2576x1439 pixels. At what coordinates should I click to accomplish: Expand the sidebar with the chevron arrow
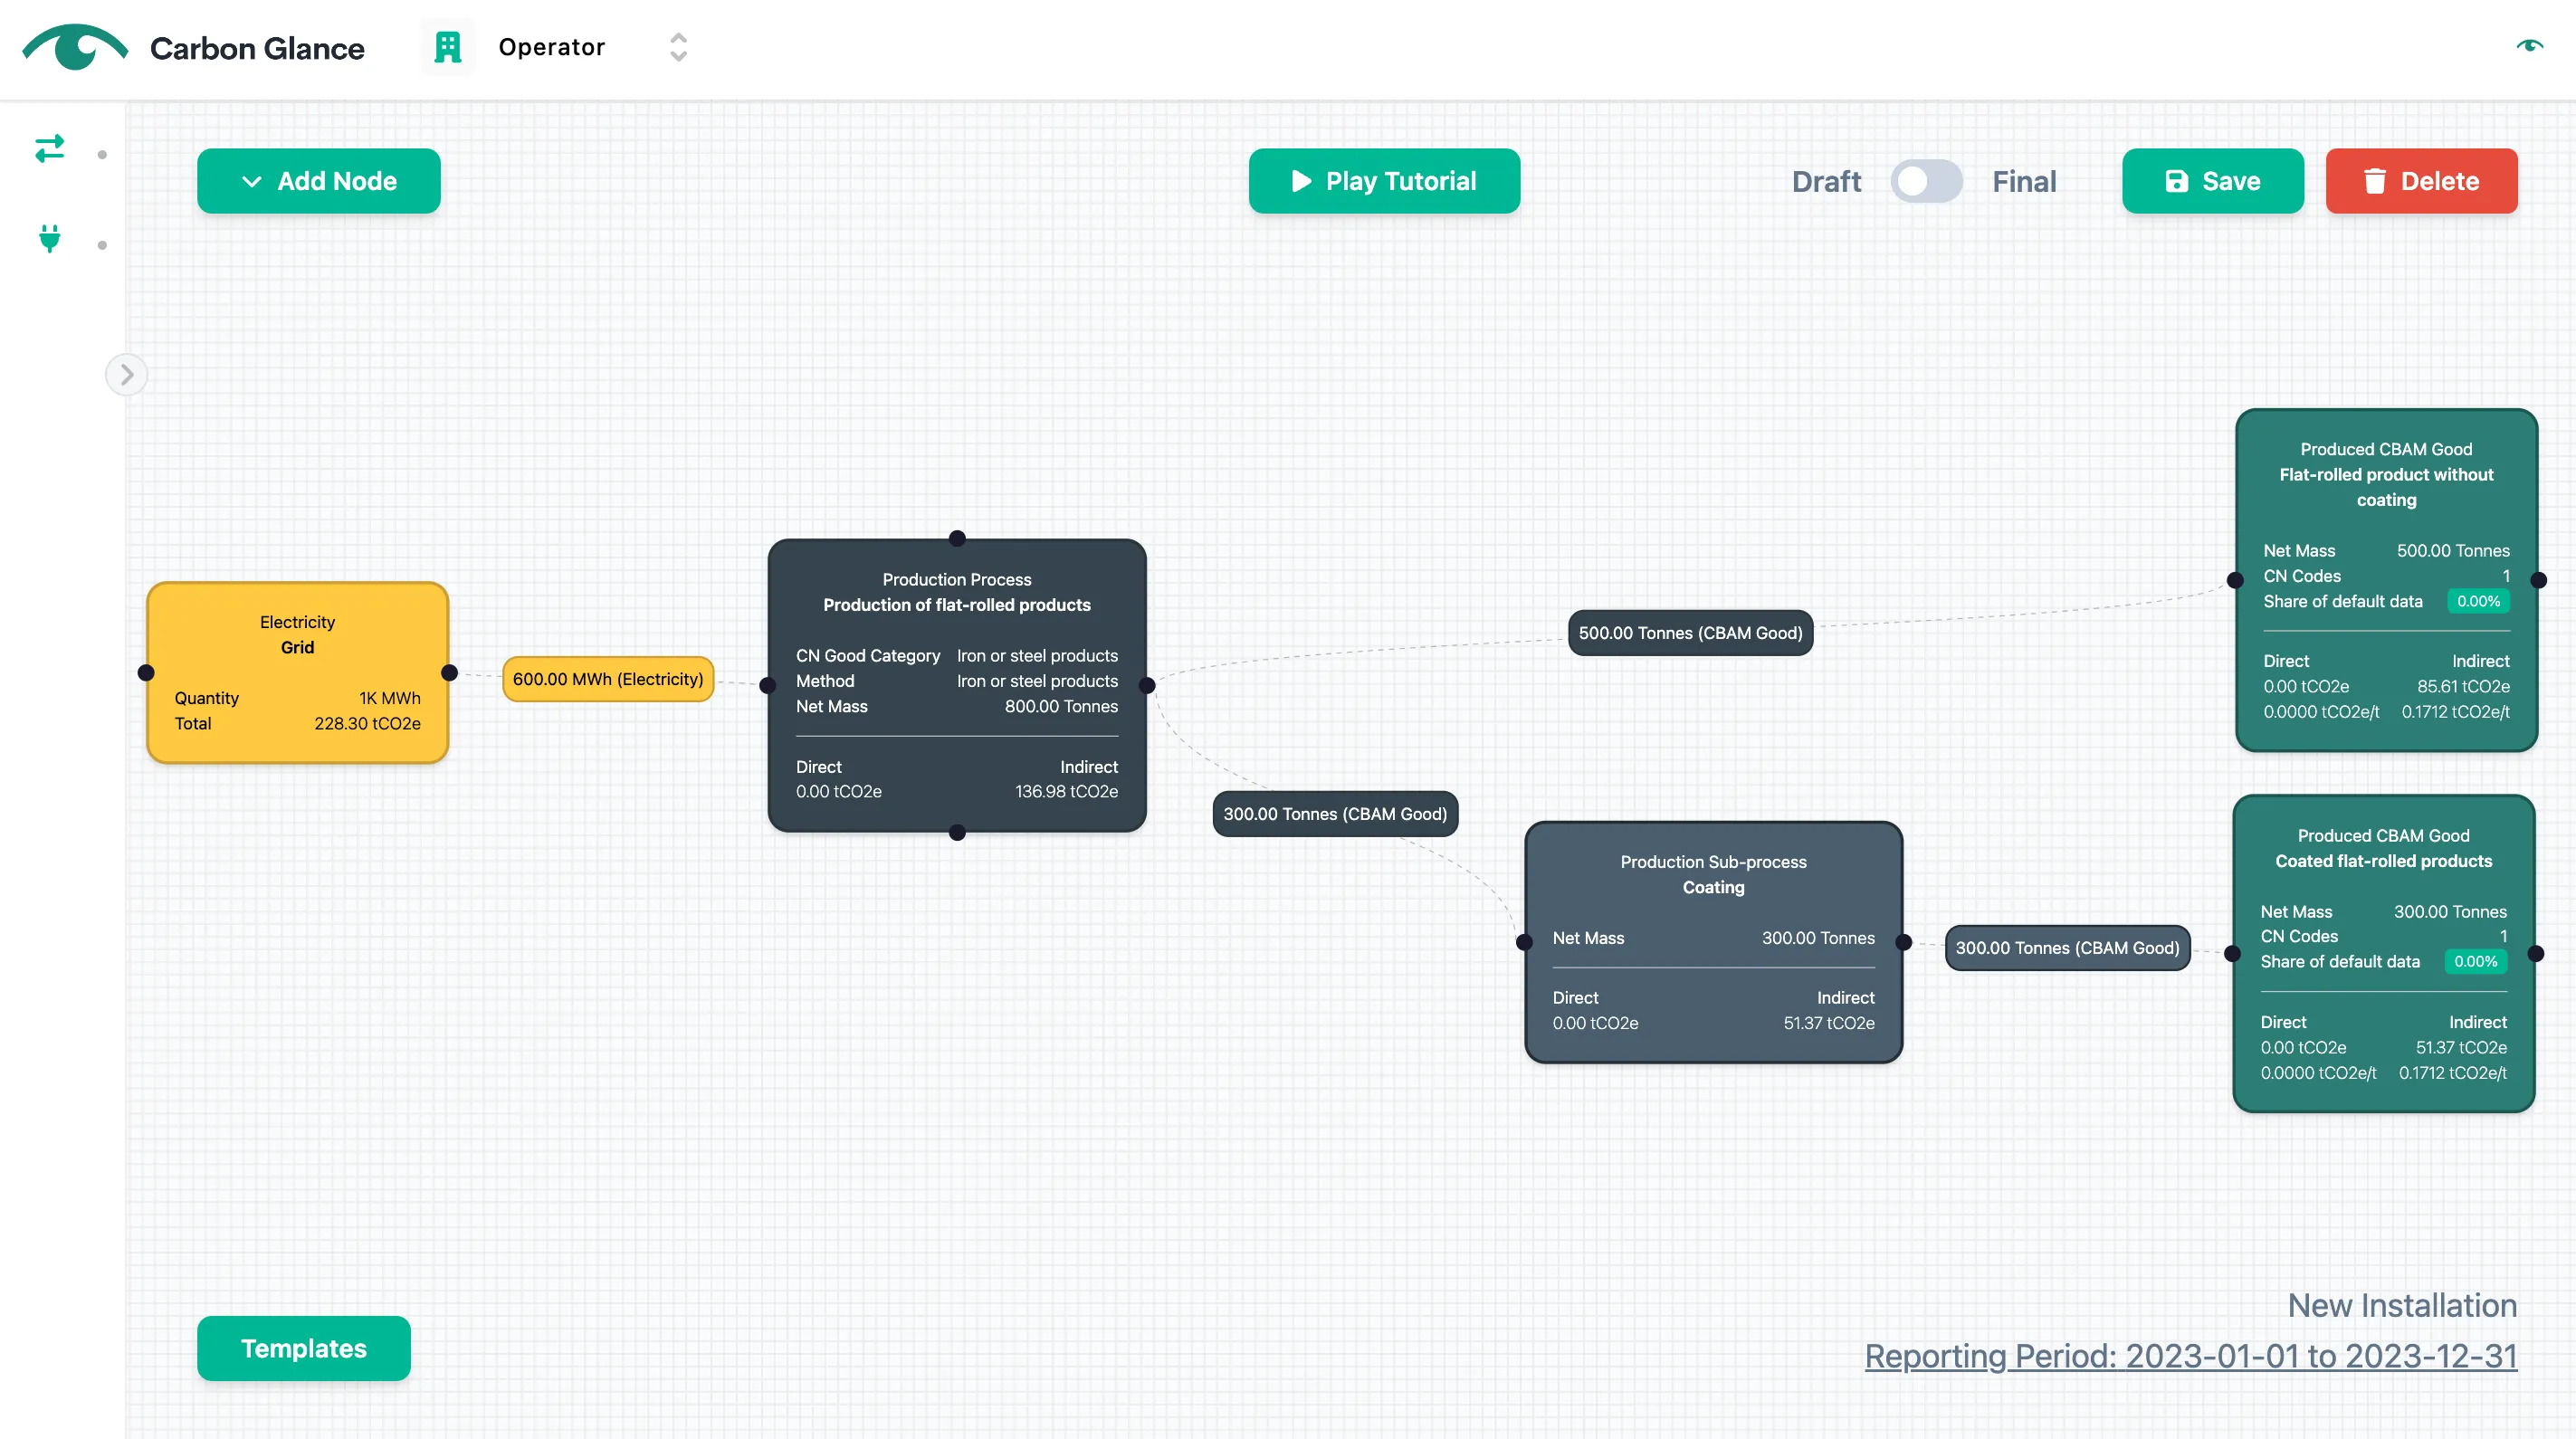[126, 375]
